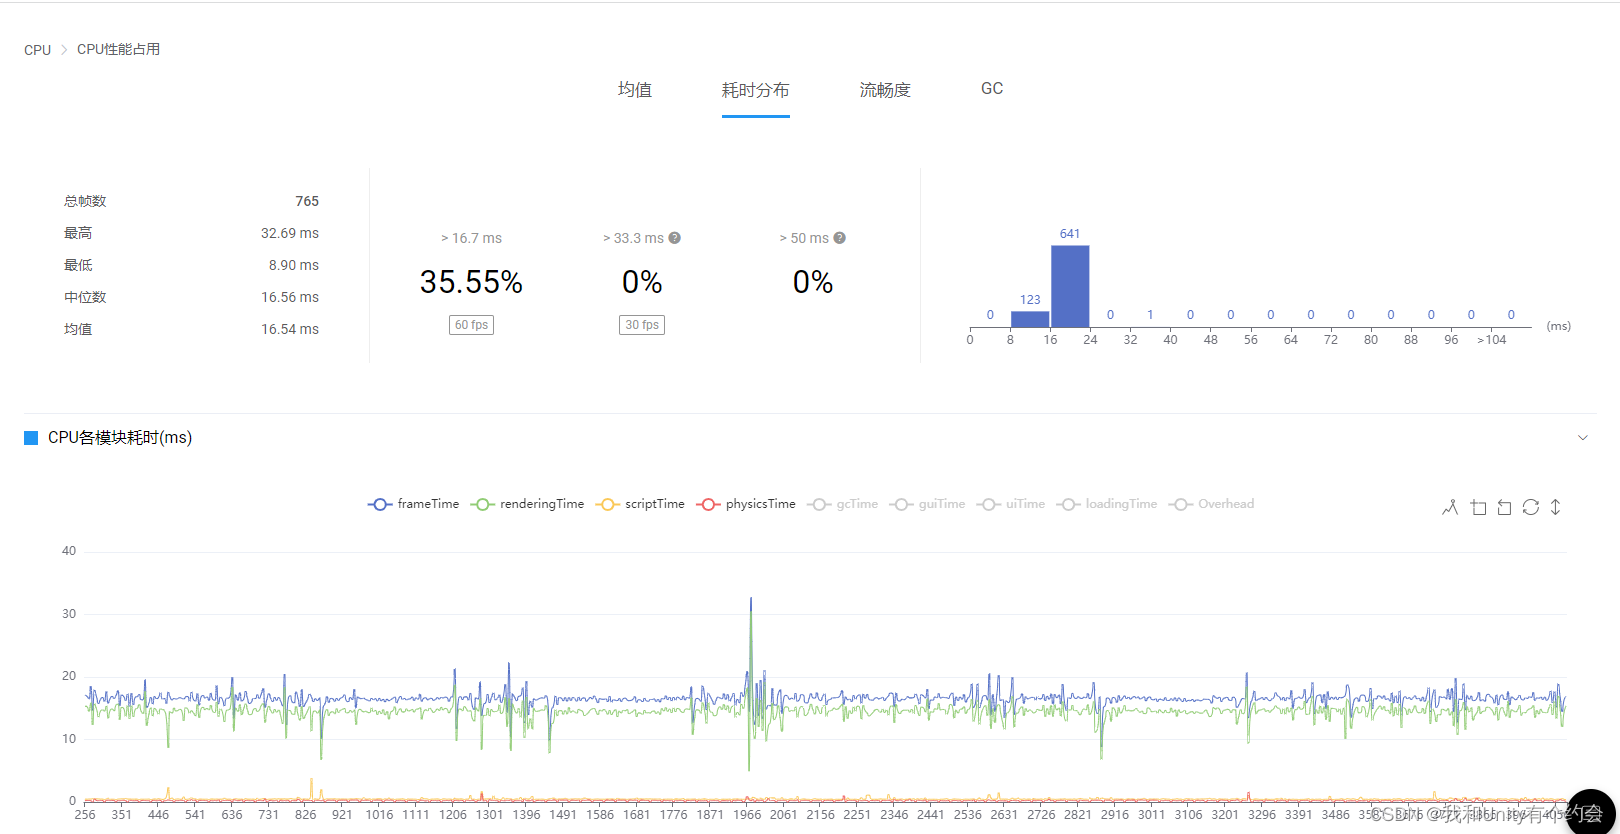Enable the Overhead legend series
Screen dimensions: 1620x834
click(1212, 504)
